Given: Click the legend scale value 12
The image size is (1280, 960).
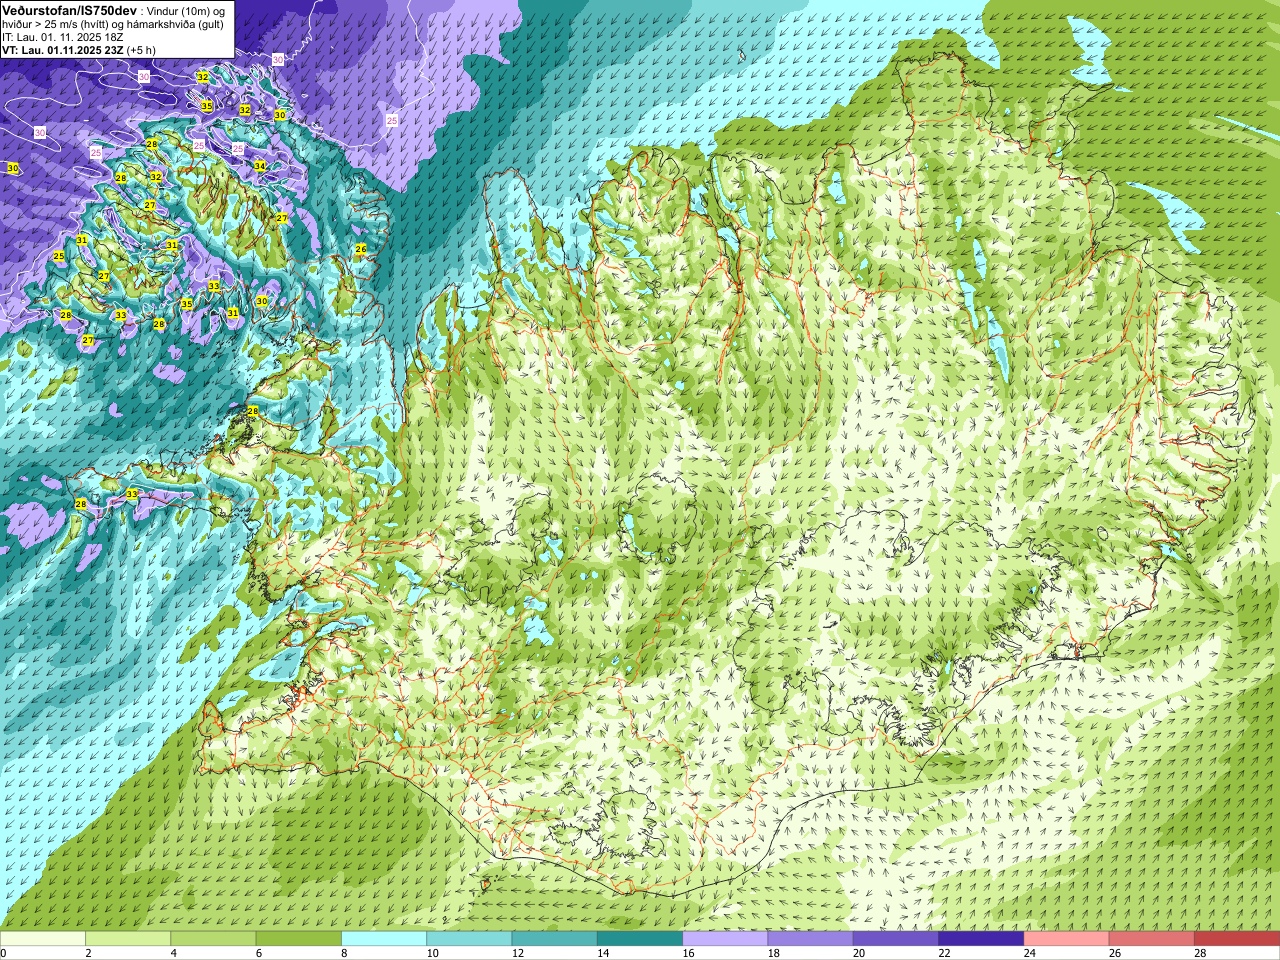Looking at the screenshot, I should (x=518, y=953).
